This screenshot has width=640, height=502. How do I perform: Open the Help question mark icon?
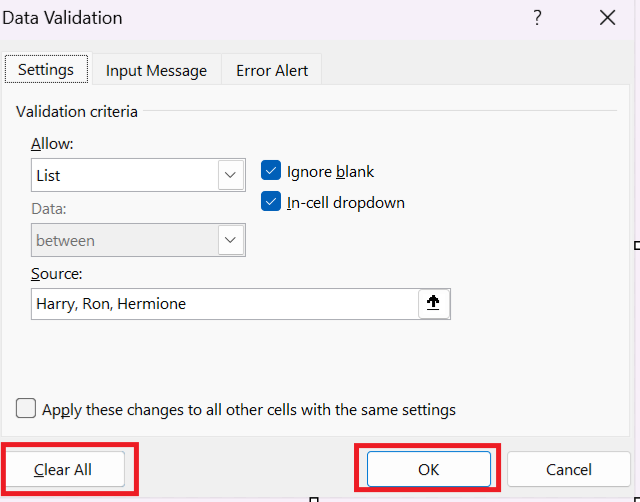tap(537, 18)
